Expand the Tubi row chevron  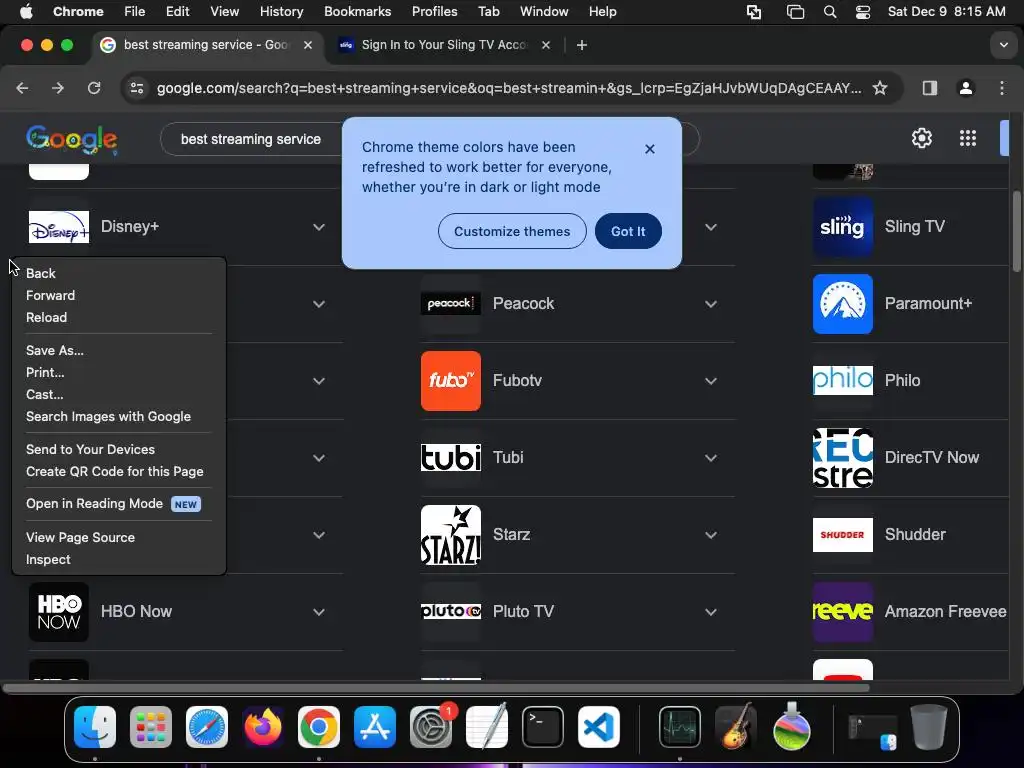point(711,458)
